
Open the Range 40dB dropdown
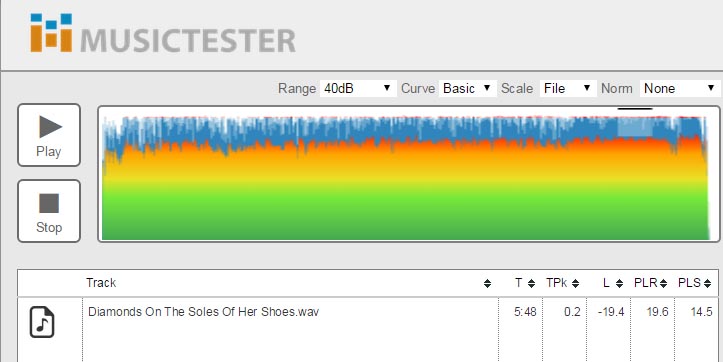[358, 88]
